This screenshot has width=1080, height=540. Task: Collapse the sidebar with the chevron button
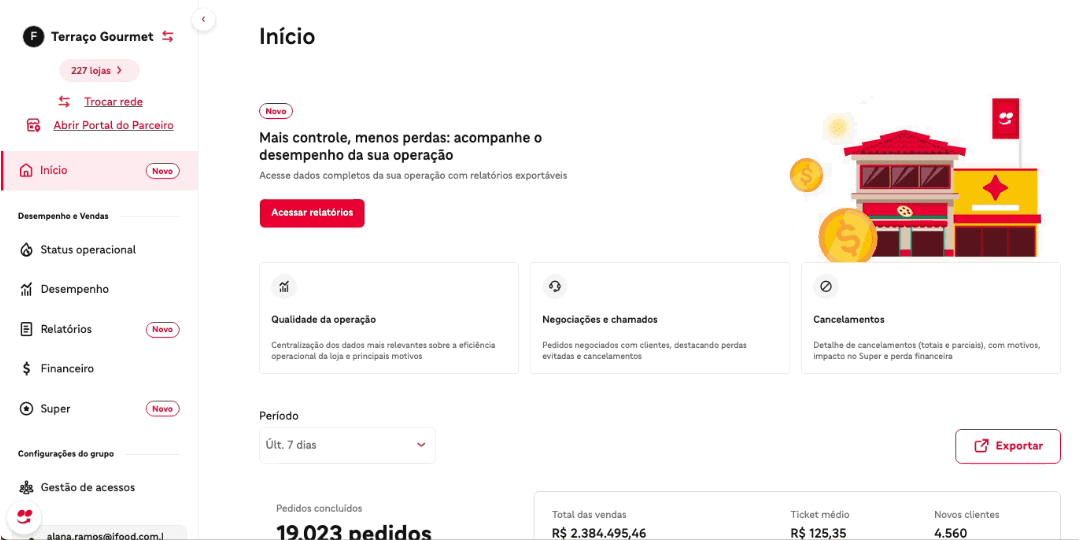pos(203,19)
